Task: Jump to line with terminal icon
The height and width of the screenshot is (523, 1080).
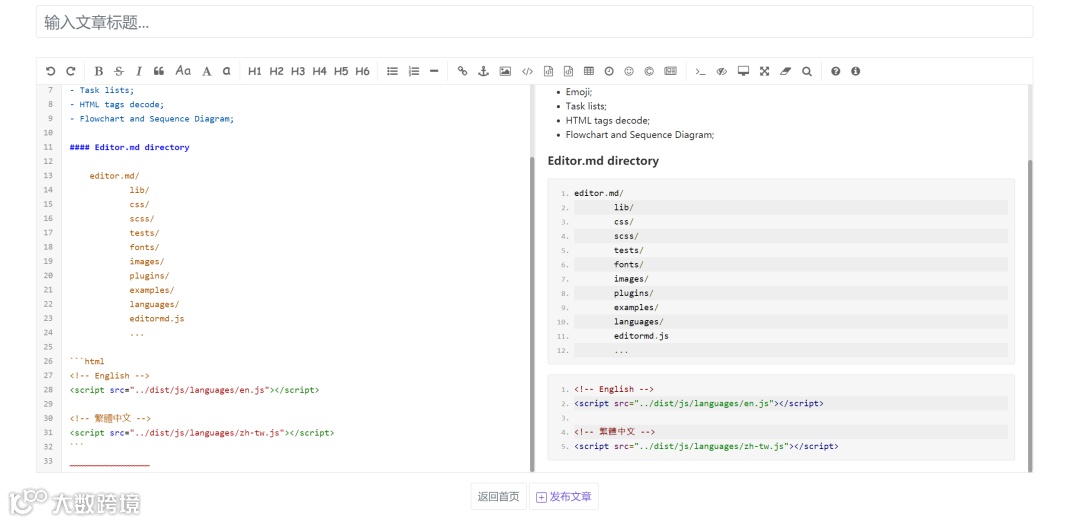Action: point(700,71)
